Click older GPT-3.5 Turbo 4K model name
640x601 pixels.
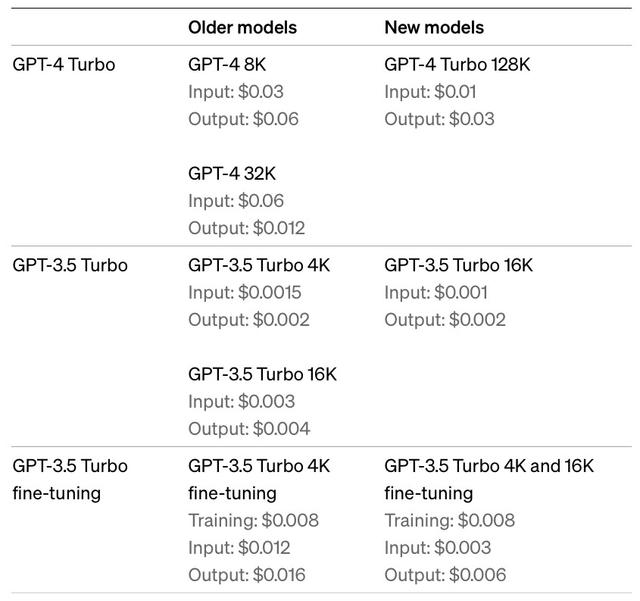coord(259,265)
